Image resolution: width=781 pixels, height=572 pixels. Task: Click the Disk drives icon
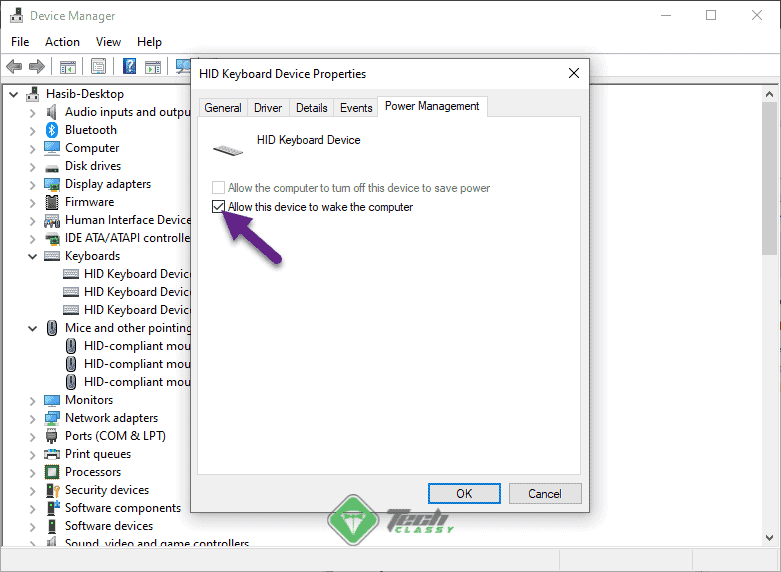52,167
